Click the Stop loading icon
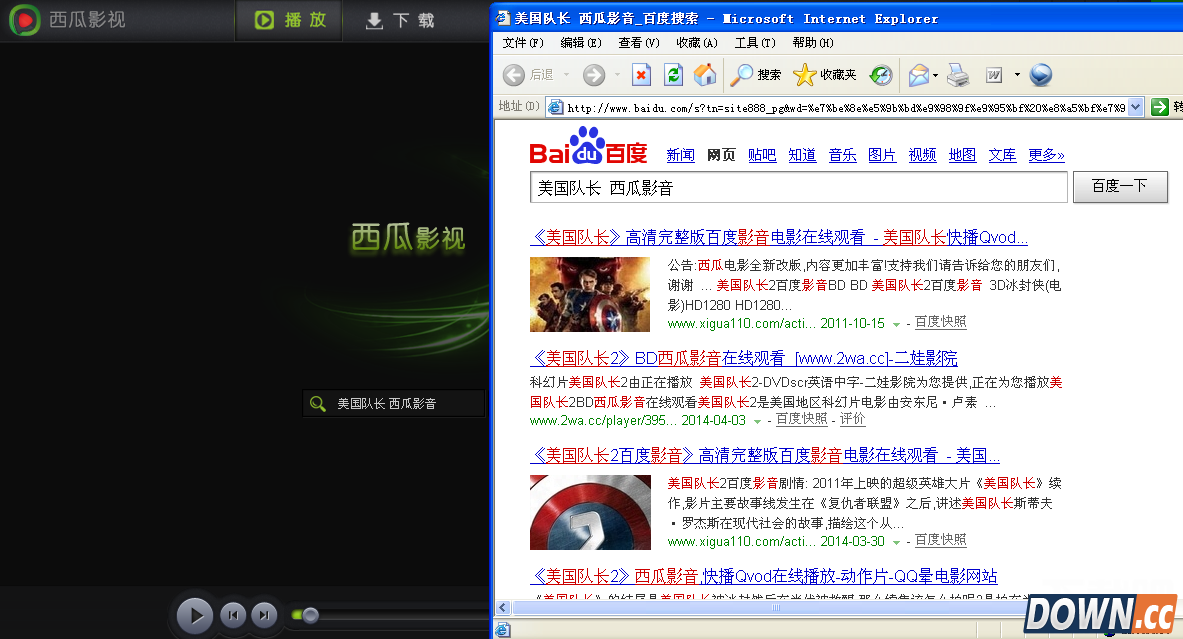The width and height of the screenshot is (1183, 639). [640, 75]
